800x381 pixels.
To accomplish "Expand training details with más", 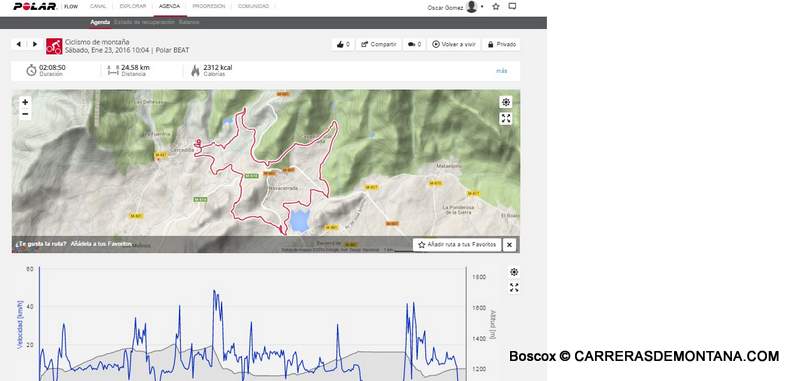I will click(502, 71).
